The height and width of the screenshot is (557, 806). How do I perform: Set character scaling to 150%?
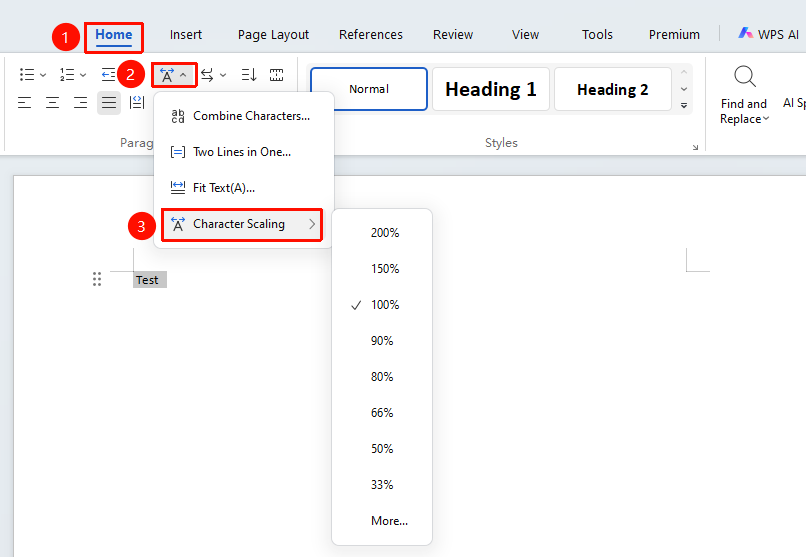(382, 269)
